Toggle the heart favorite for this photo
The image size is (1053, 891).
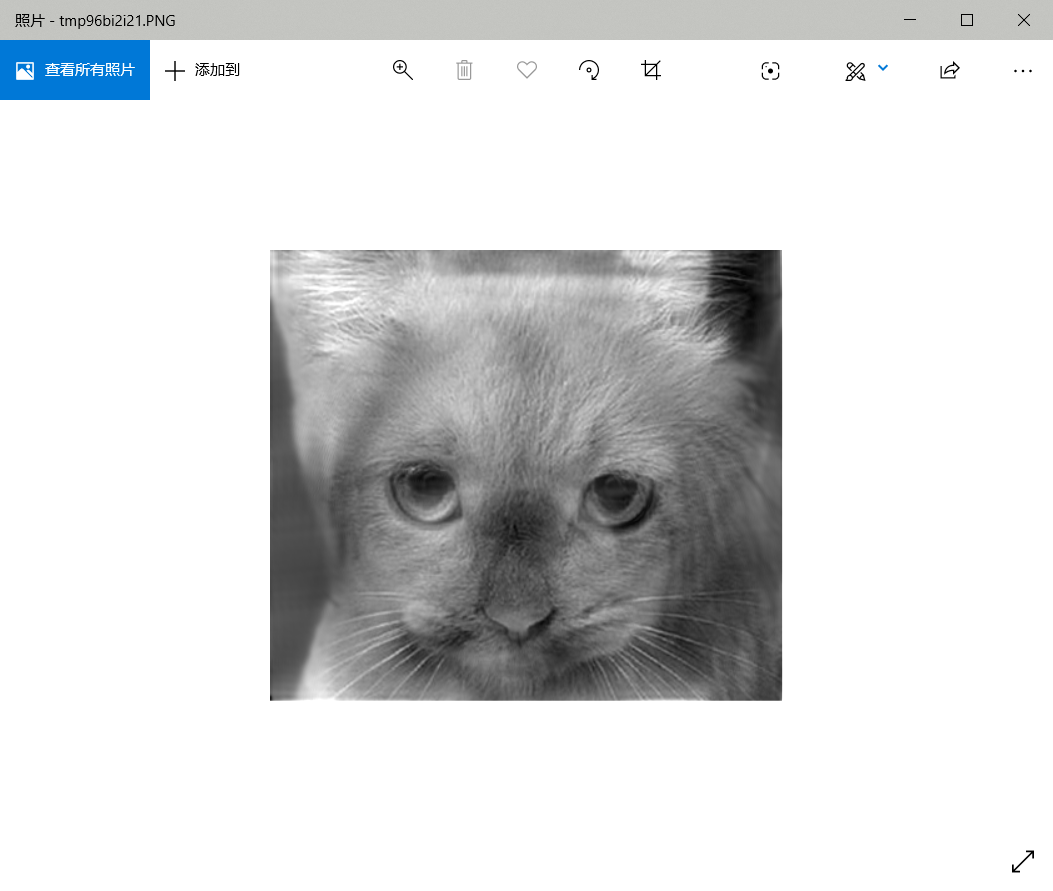tap(527, 70)
